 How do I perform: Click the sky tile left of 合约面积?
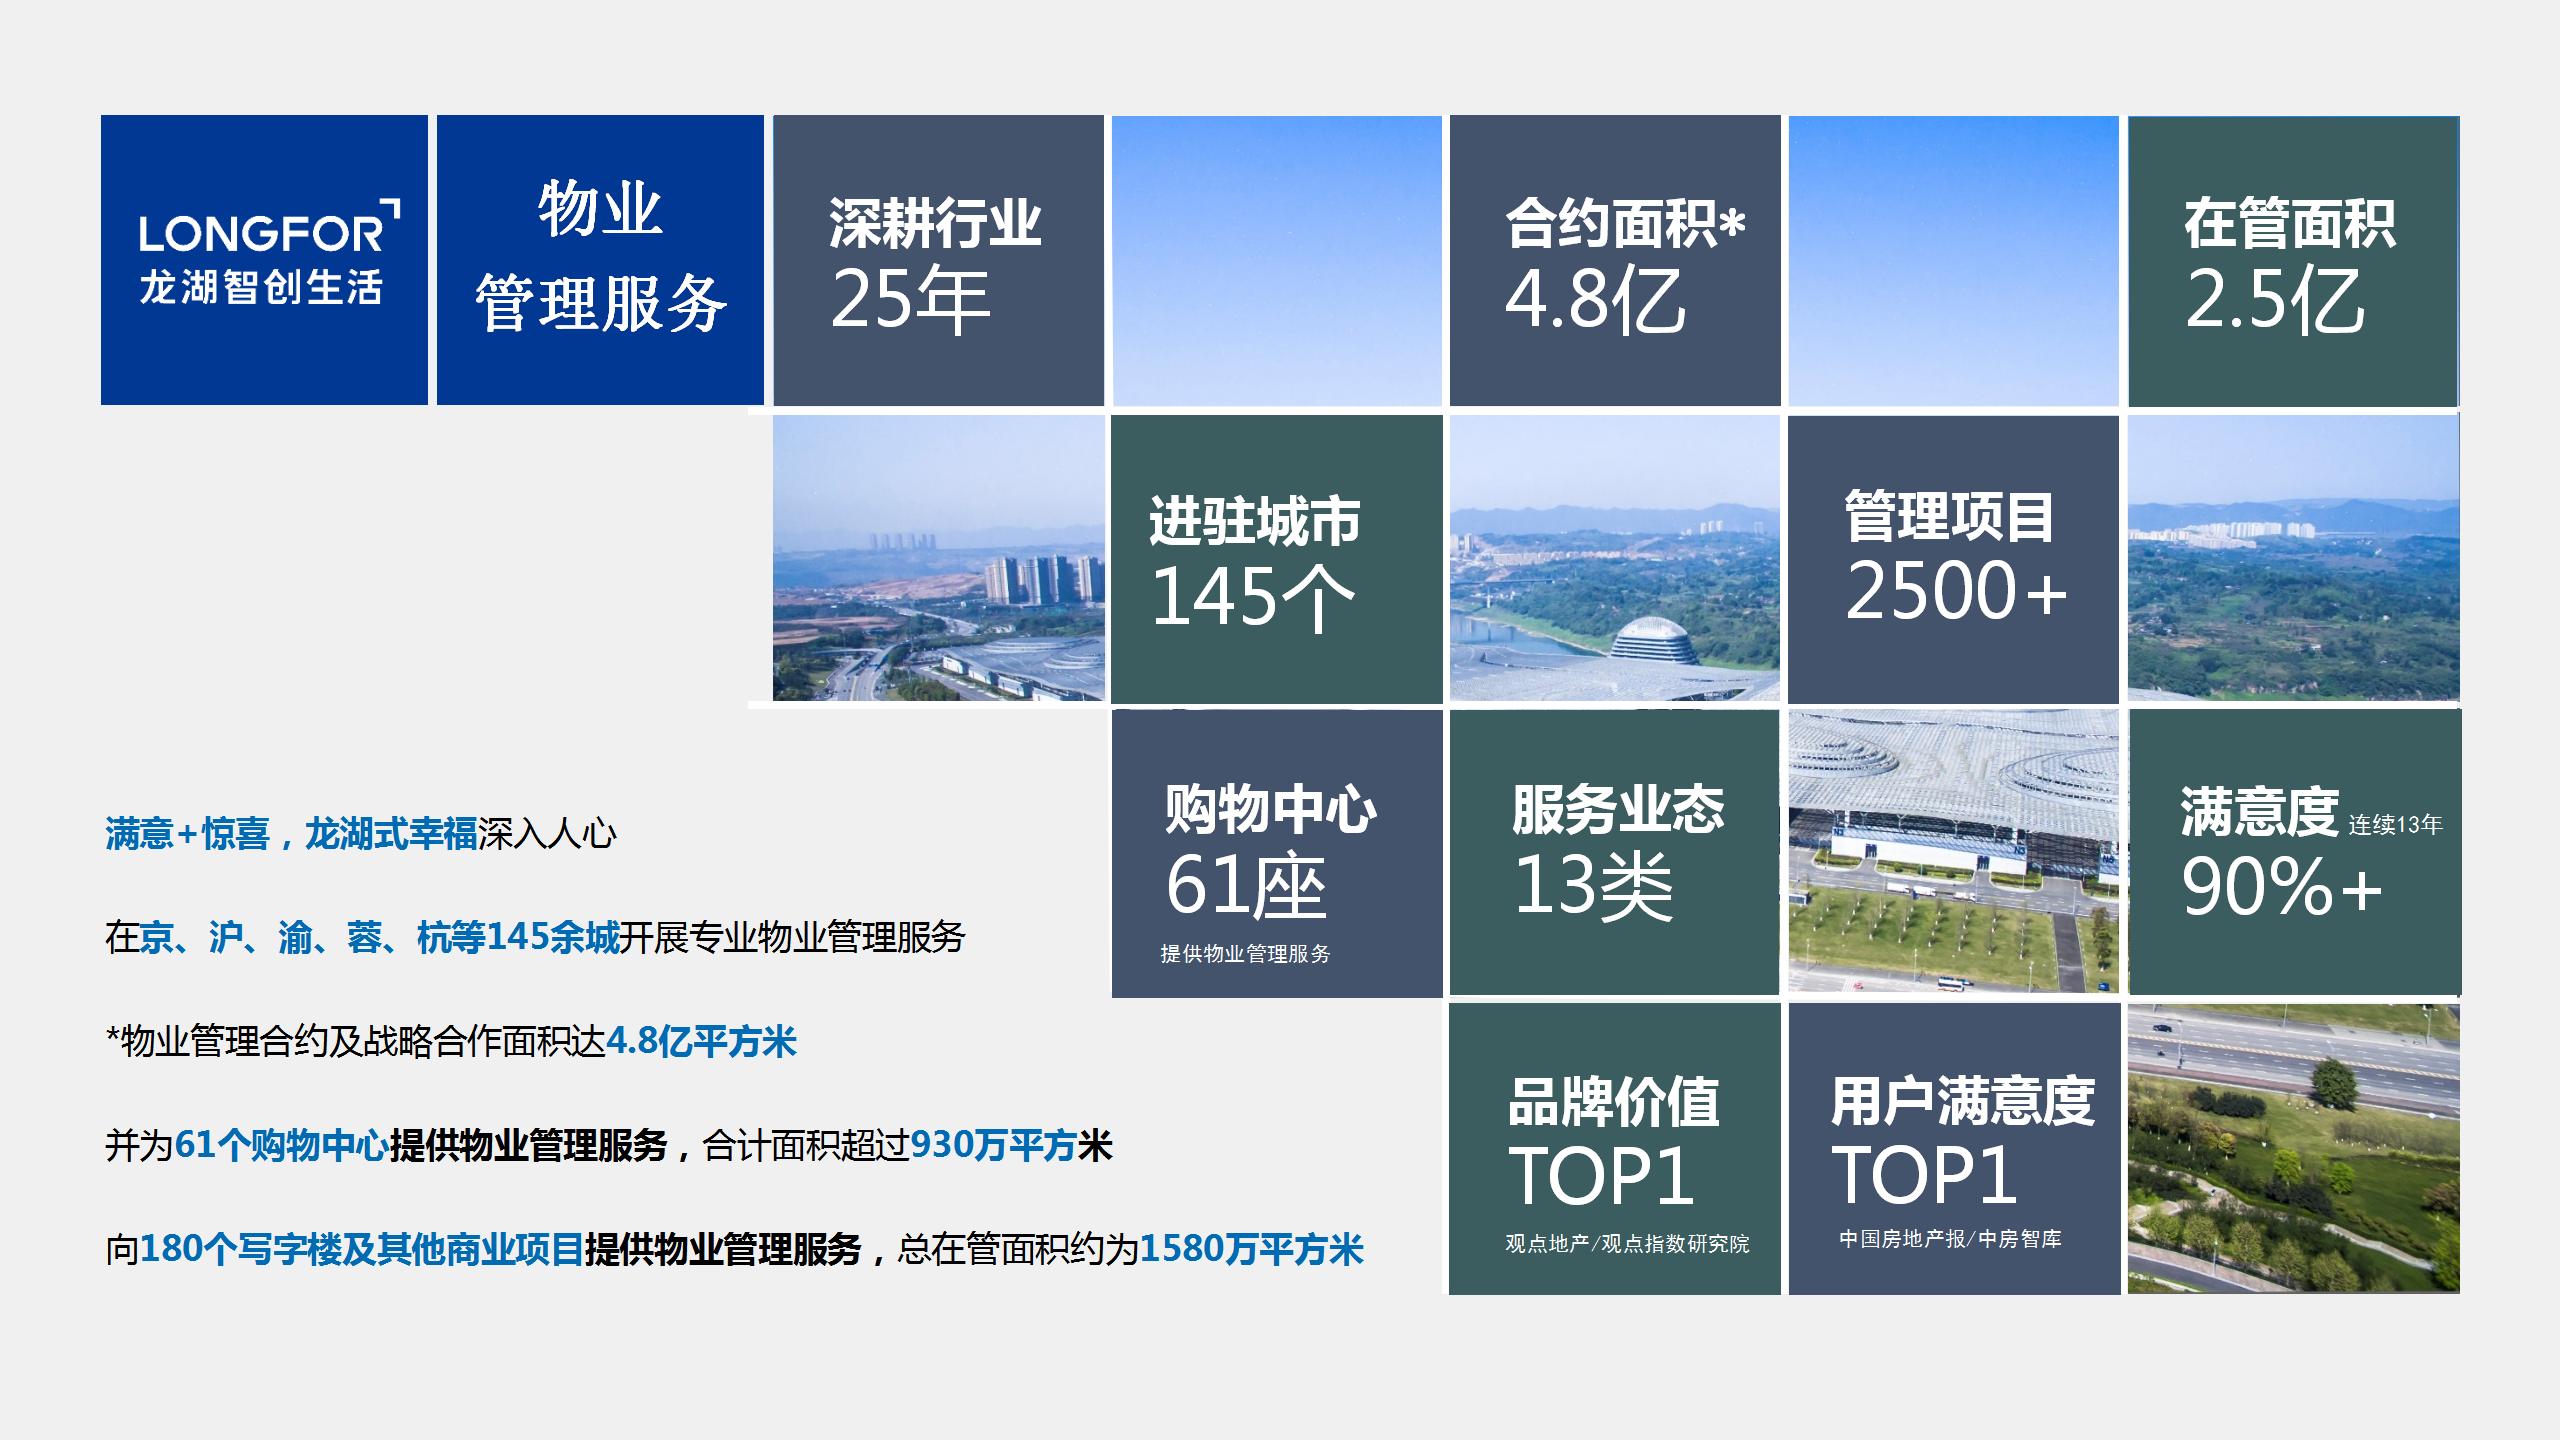(x=1276, y=260)
